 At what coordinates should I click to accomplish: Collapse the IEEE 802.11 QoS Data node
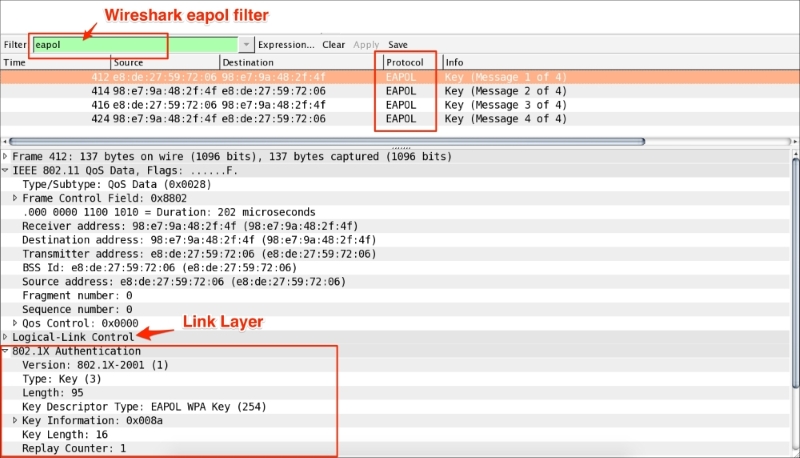[5, 170]
